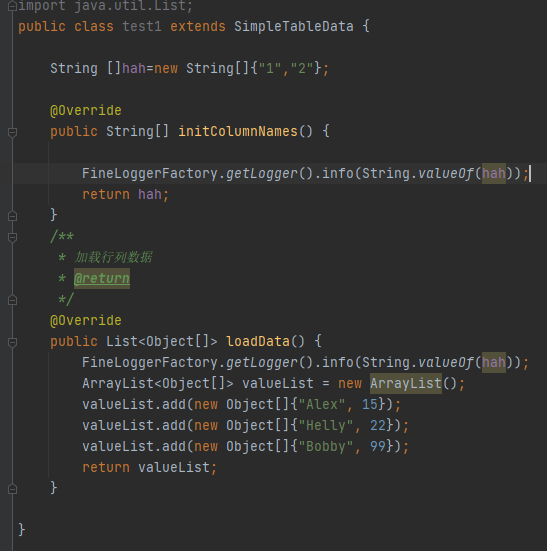Click the SimpleTableData superclass name

(294, 27)
